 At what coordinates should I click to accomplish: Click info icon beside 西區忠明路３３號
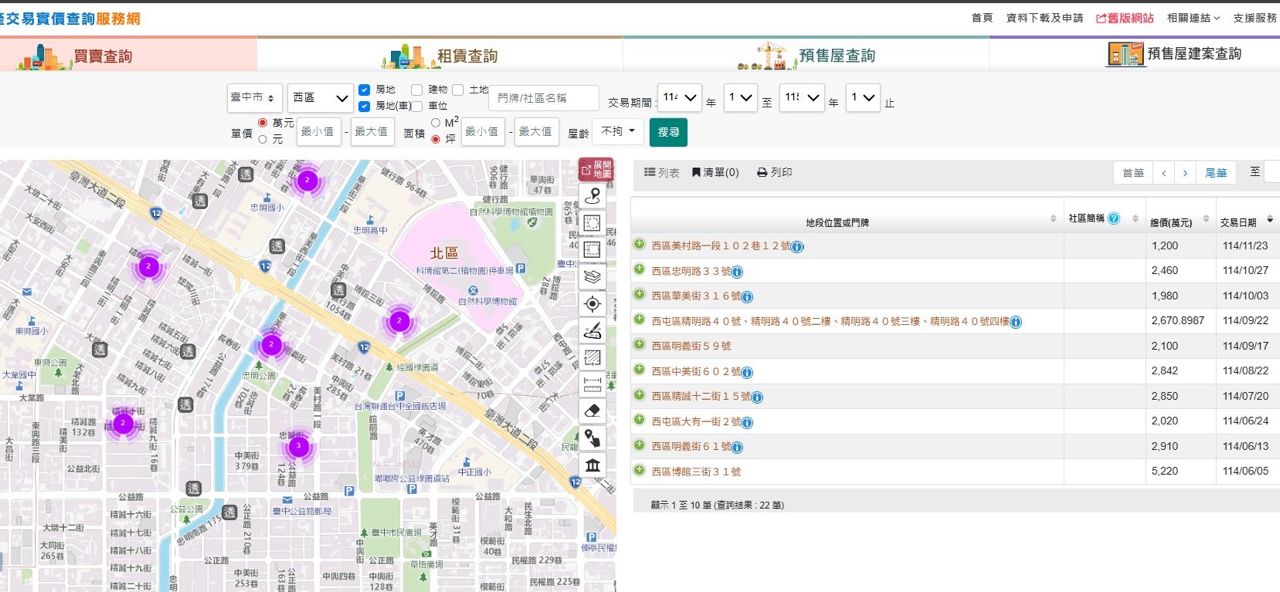point(737,271)
